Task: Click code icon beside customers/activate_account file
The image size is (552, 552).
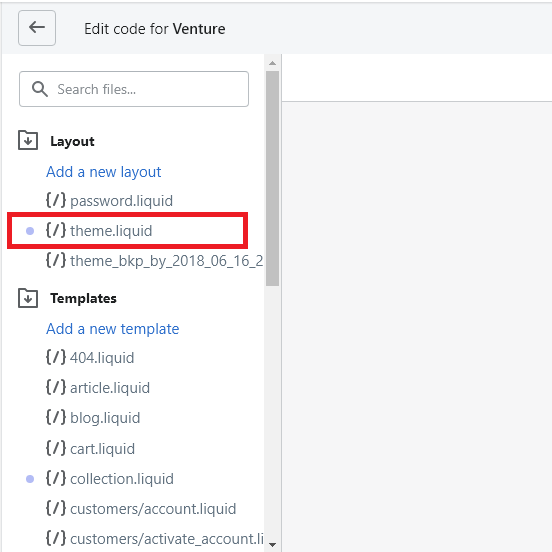Action: pyautogui.click(x=56, y=538)
